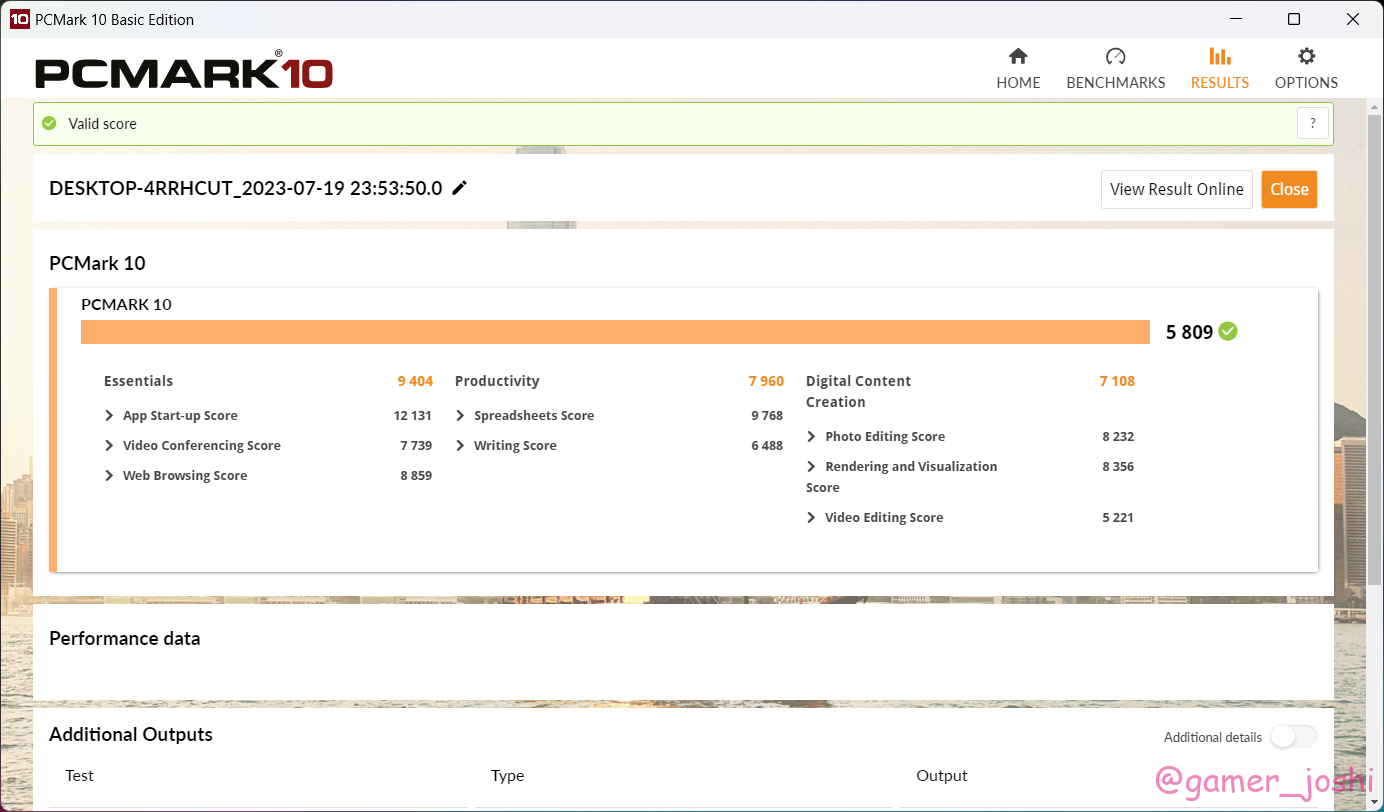
Task: Go to the HOME tab
Action: point(1018,69)
